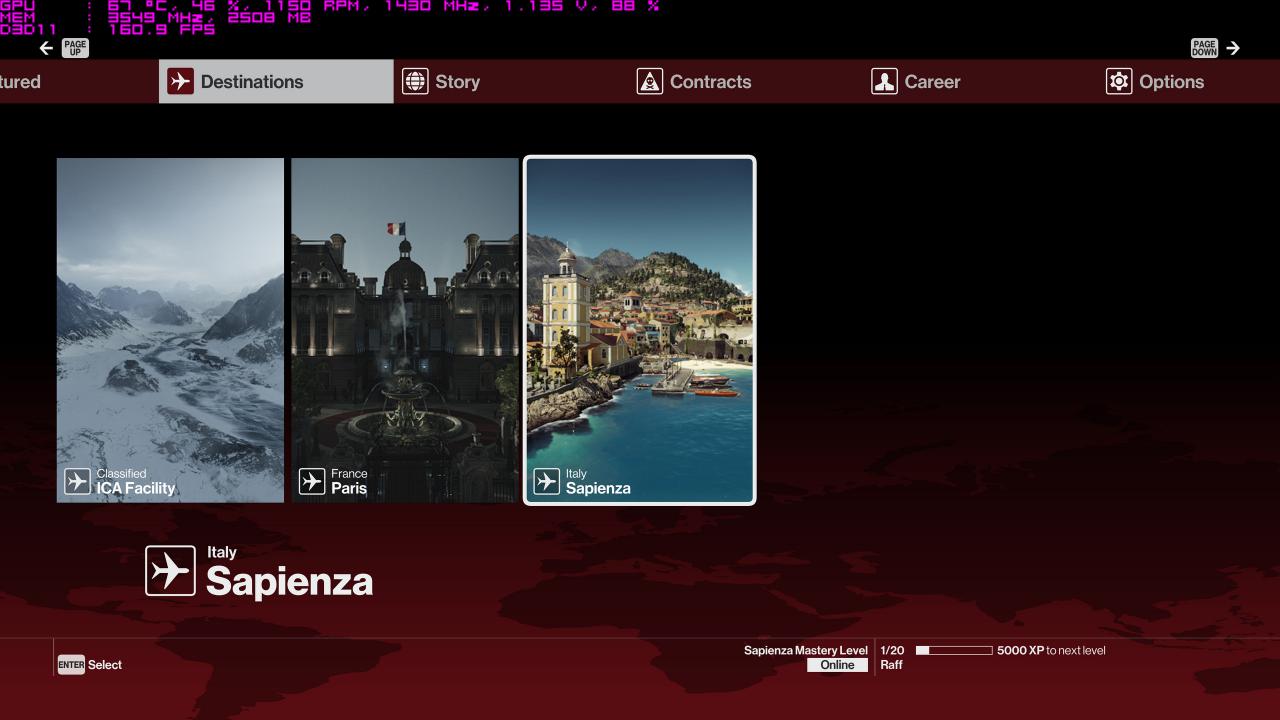This screenshot has width=1280, height=720.
Task: Click Paris title on second card
Action: point(349,489)
